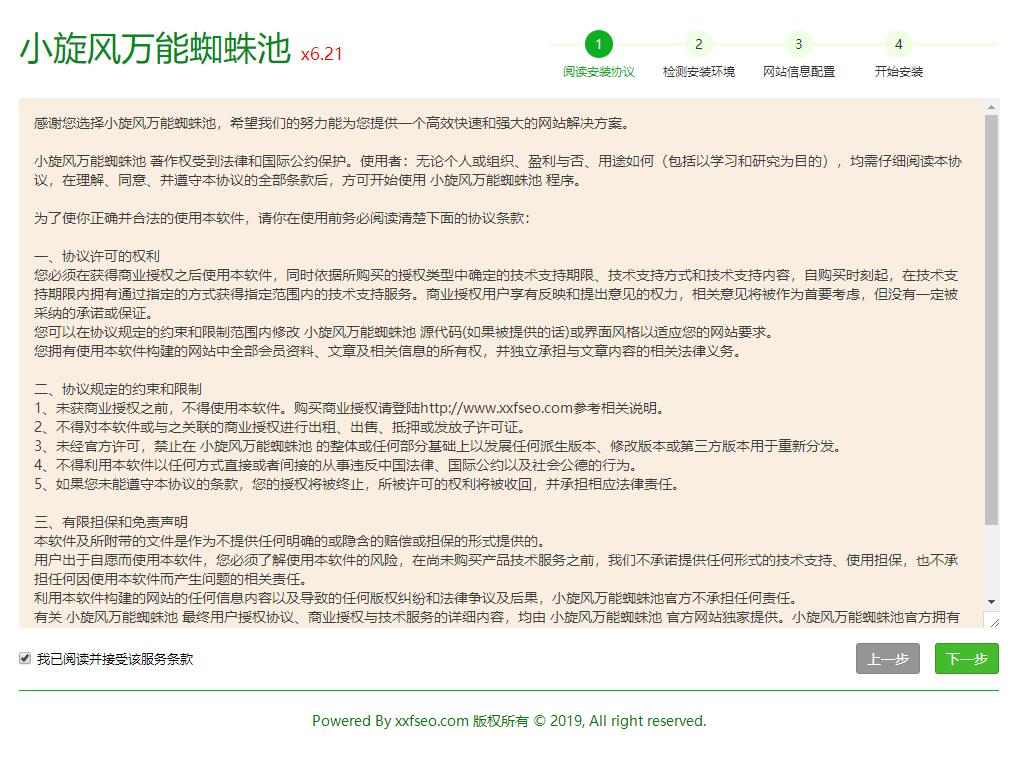The image size is (1016, 768).
Task: Click the step 2 circle indicator
Action: pyautogui.click(x=698, y=44)
